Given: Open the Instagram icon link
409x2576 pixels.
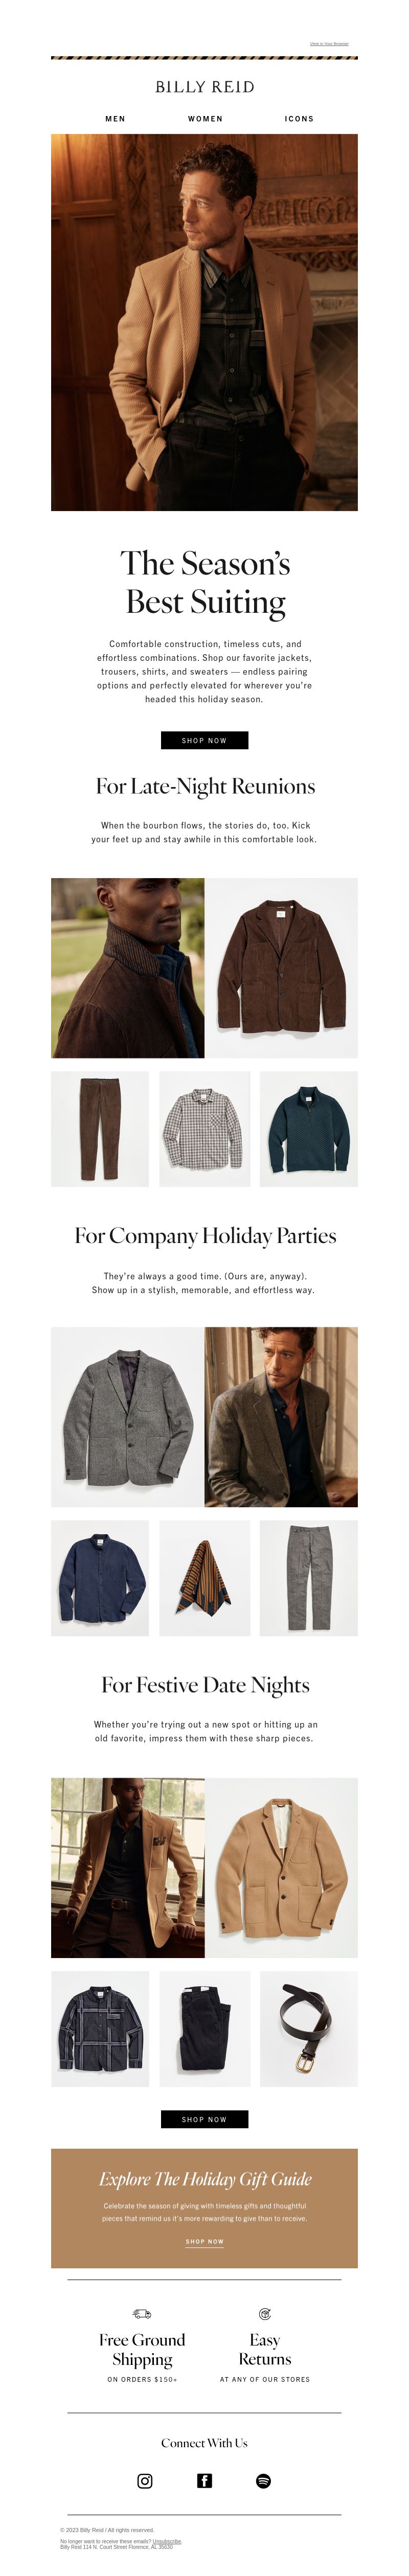Looking at the screenshot, I should pyautogui.click(x=145, y=2481).
